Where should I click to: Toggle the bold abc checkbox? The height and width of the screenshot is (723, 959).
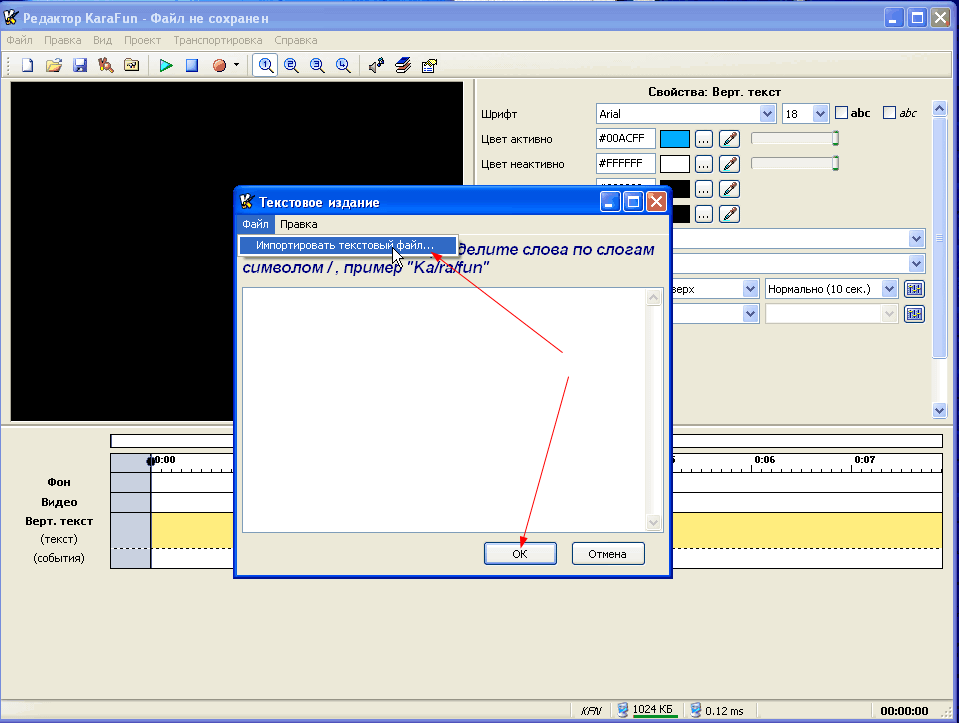coord(842,113)
